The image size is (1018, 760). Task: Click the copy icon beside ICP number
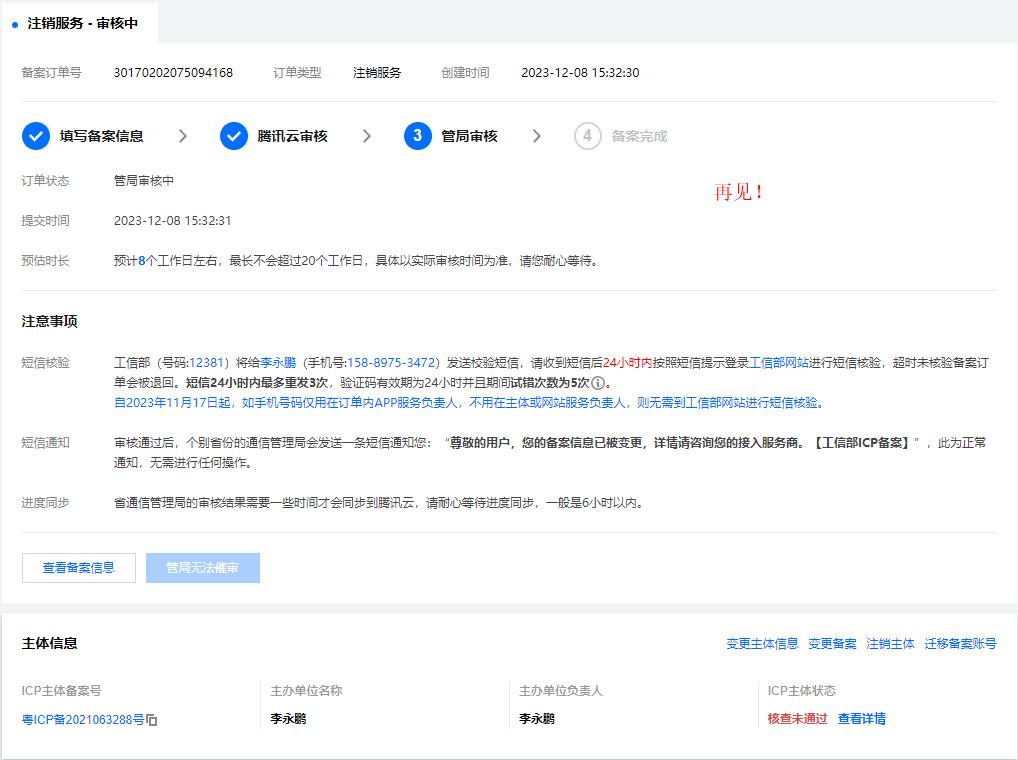tap(152, 720)
